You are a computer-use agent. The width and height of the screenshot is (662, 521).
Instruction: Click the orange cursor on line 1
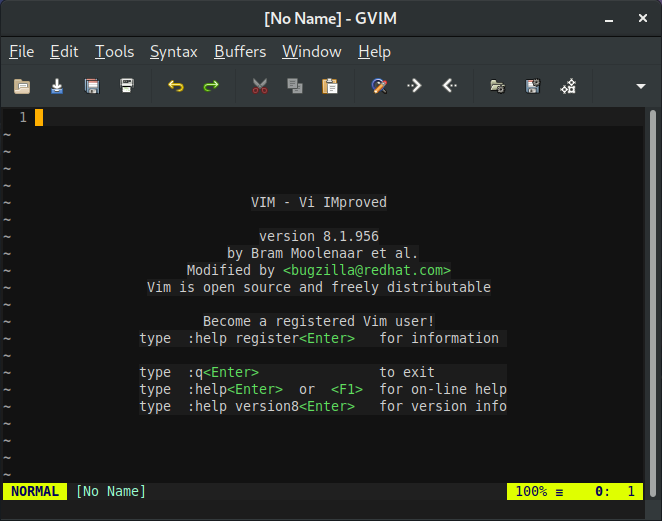[x=39, y=117]
